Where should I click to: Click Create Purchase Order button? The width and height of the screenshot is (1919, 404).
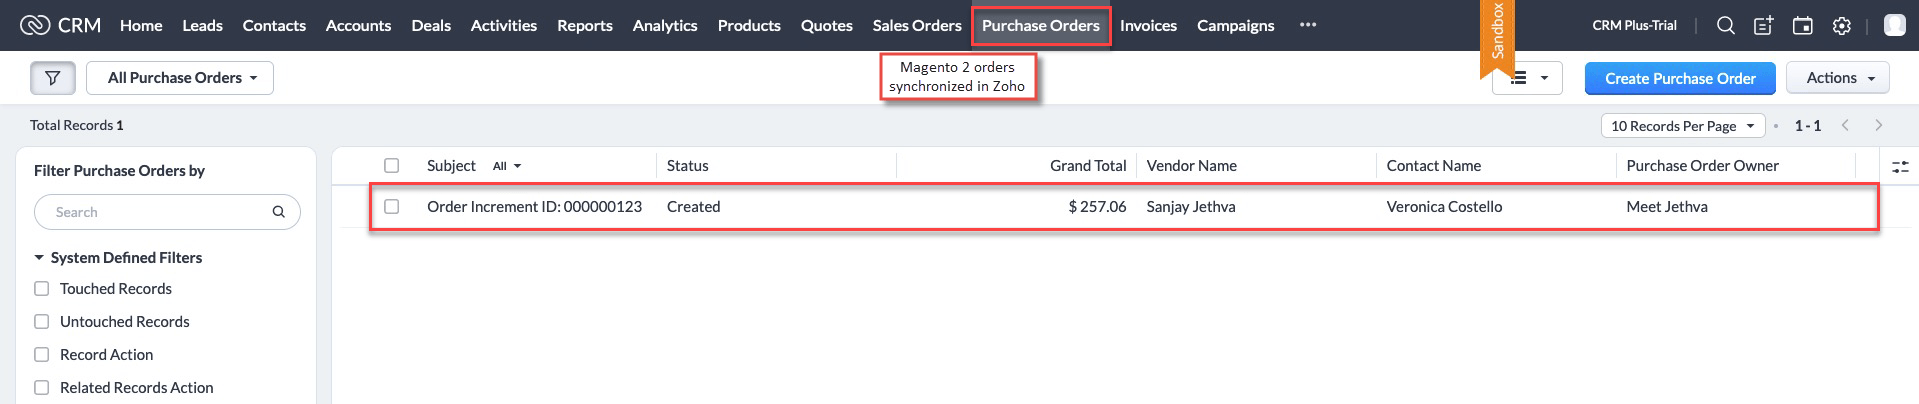pos(1680,78)
